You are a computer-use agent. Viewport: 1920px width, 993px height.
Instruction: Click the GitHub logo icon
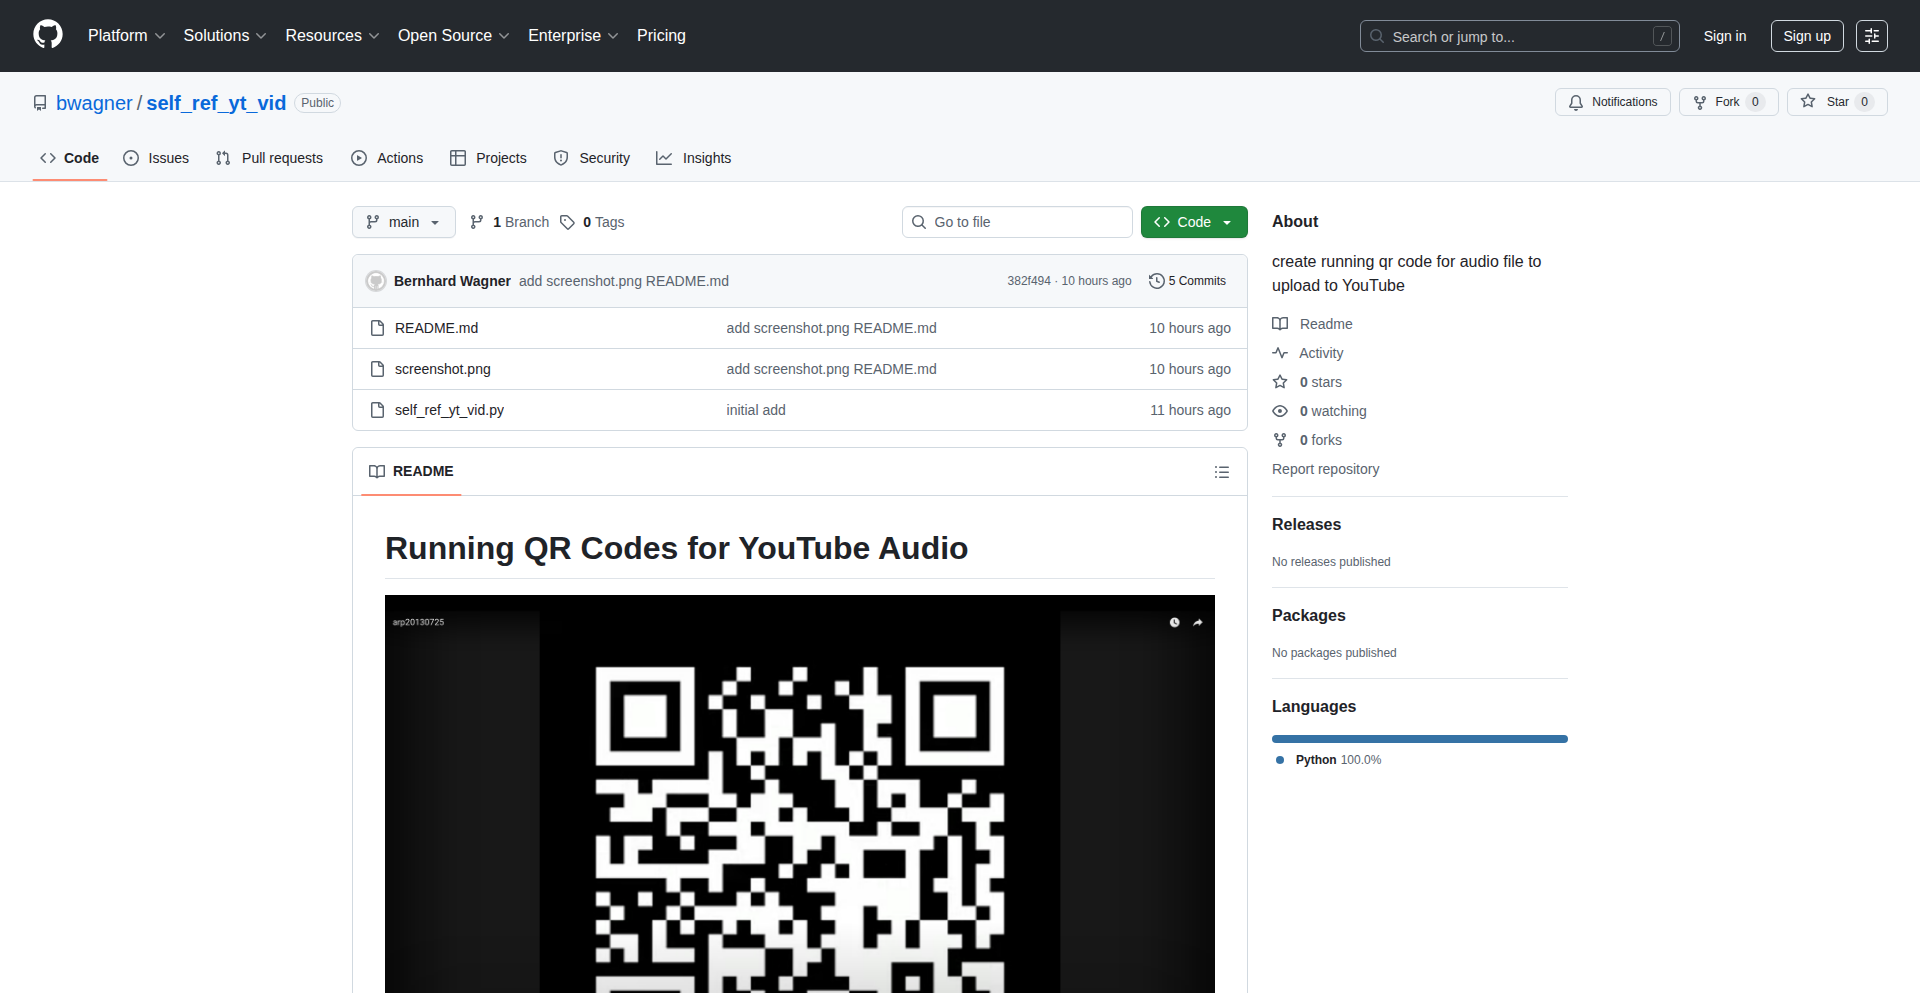click(47, 35)
